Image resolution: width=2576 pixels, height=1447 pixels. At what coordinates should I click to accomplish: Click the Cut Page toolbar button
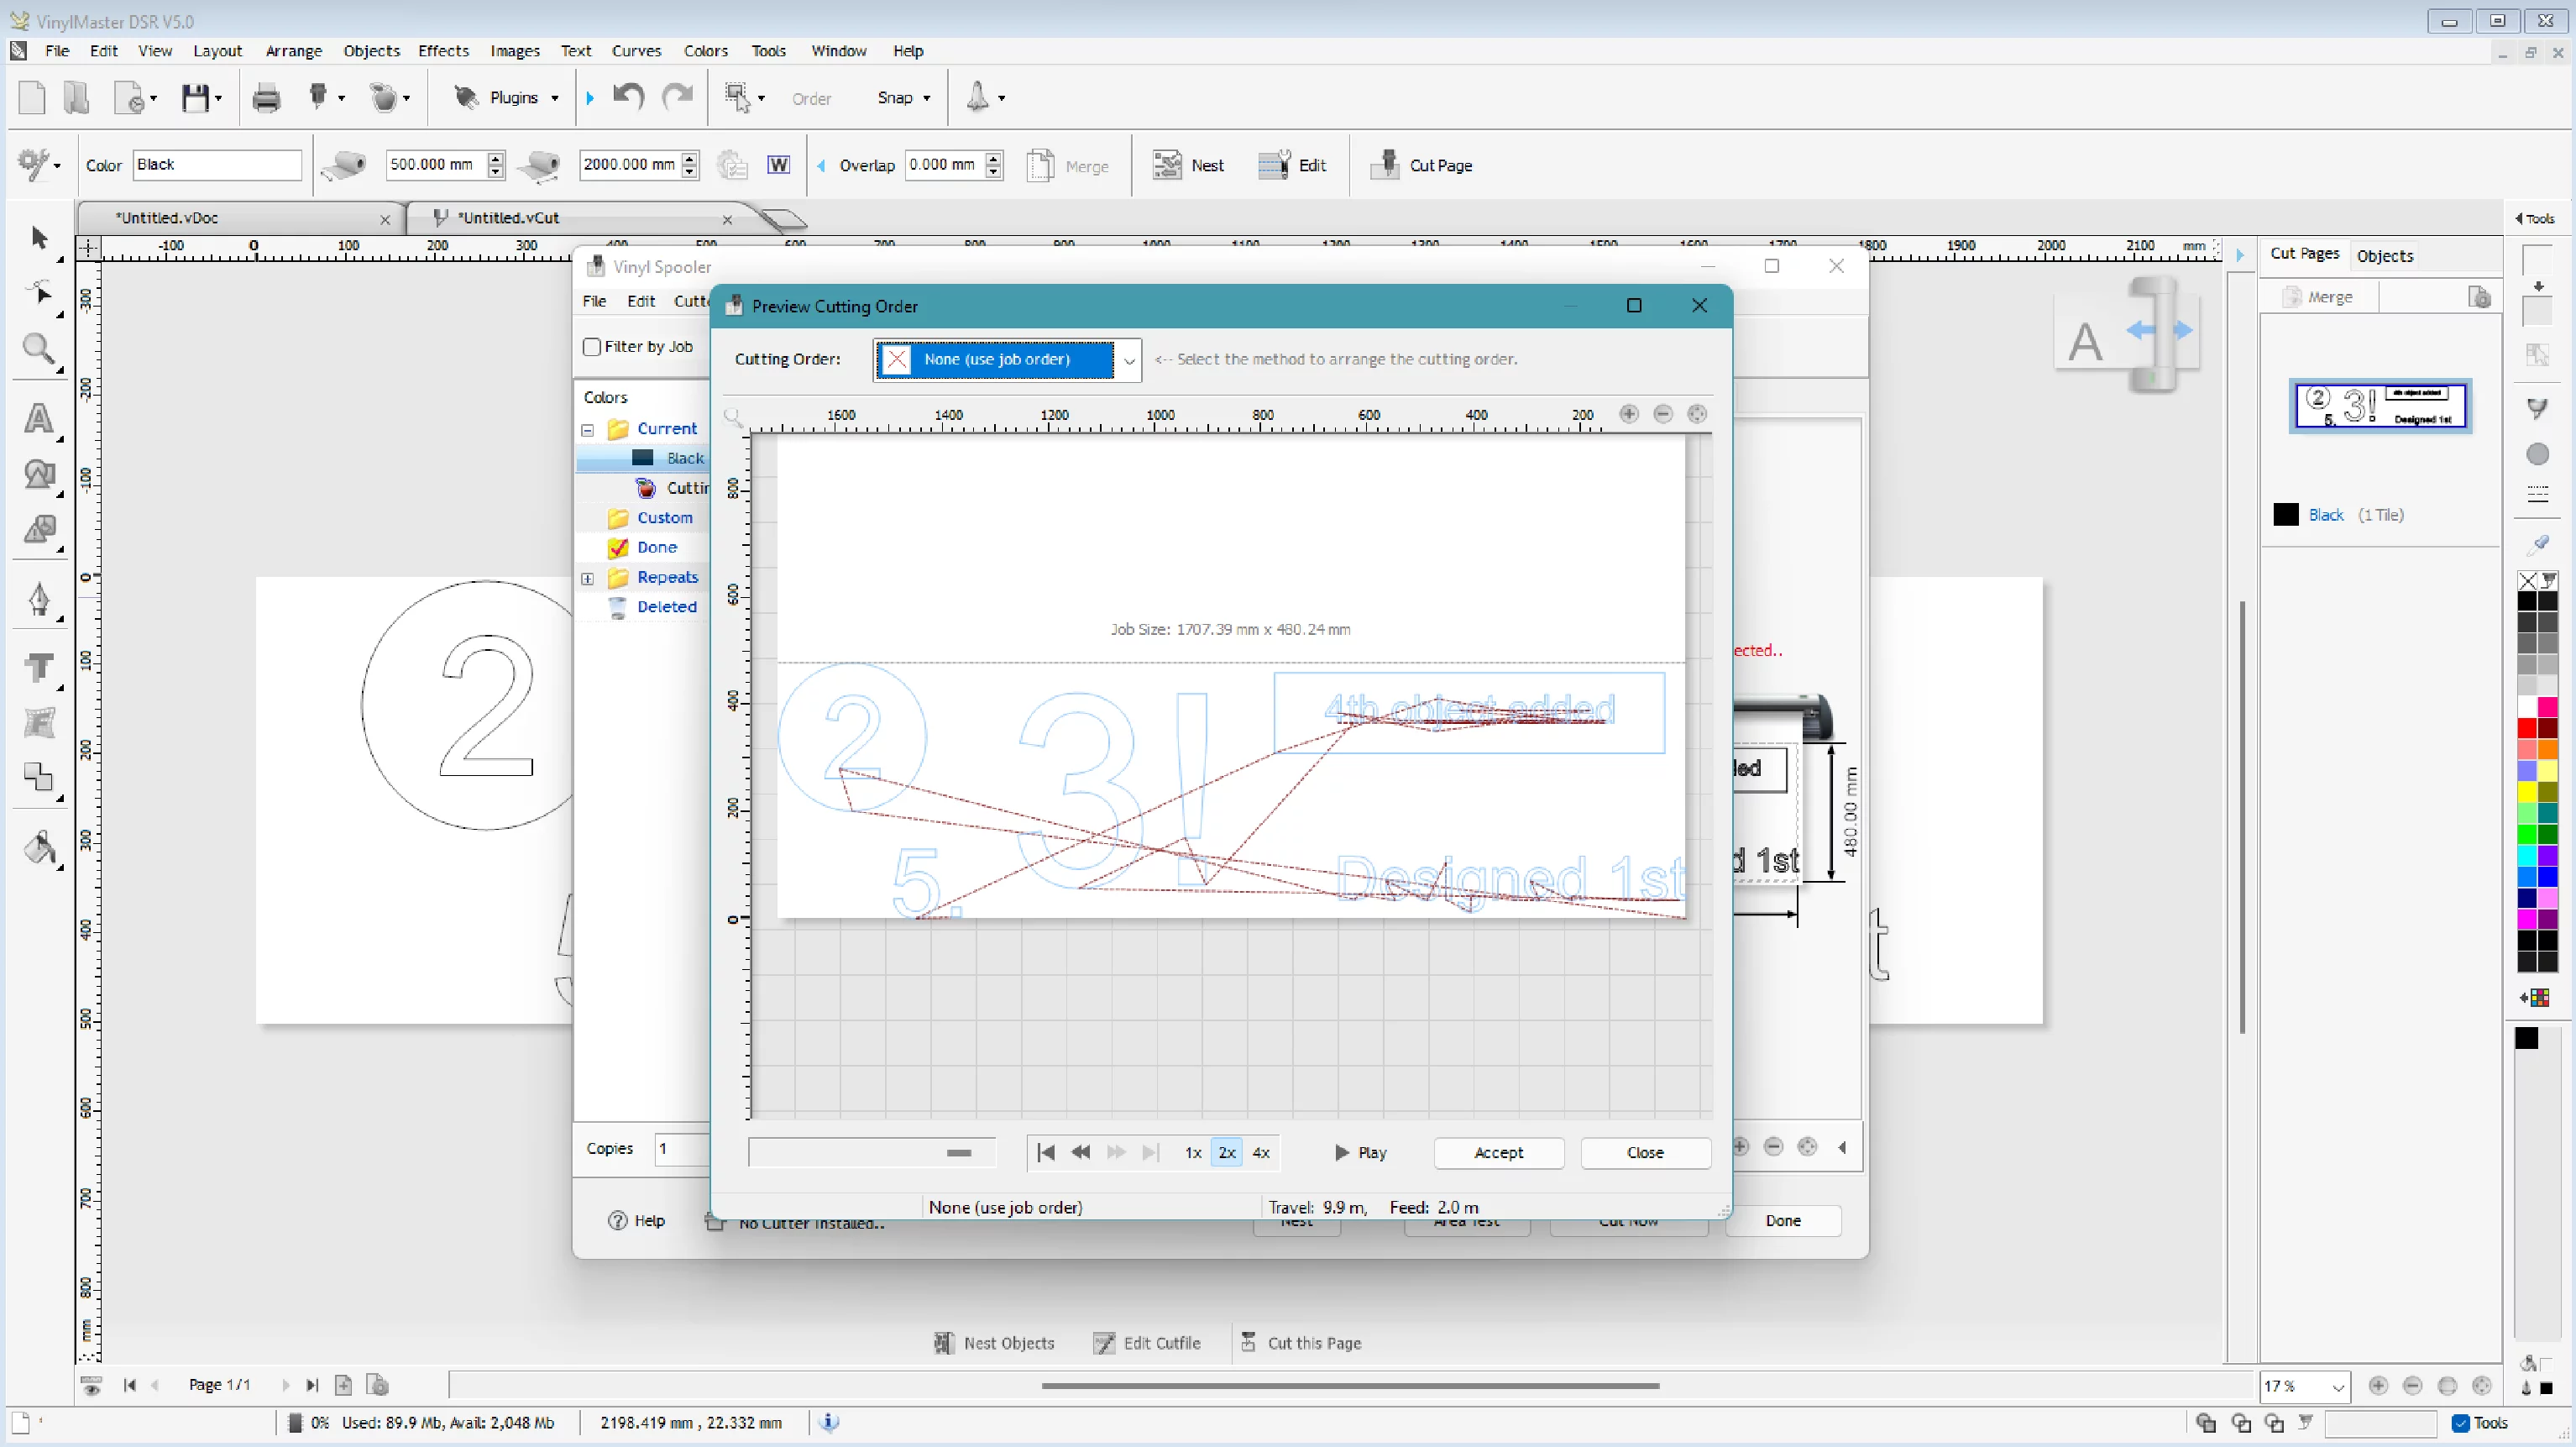[1421, 165]
